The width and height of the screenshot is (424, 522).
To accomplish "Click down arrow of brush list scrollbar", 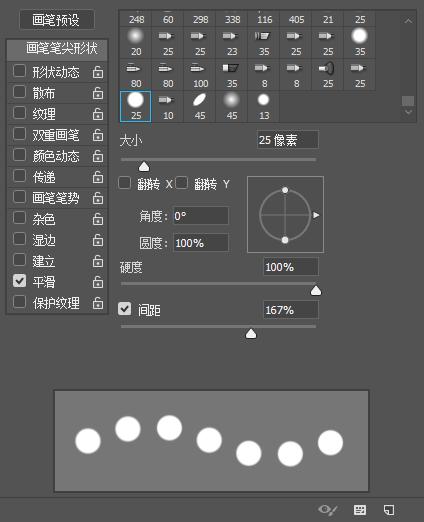I will tap(408, 112).
